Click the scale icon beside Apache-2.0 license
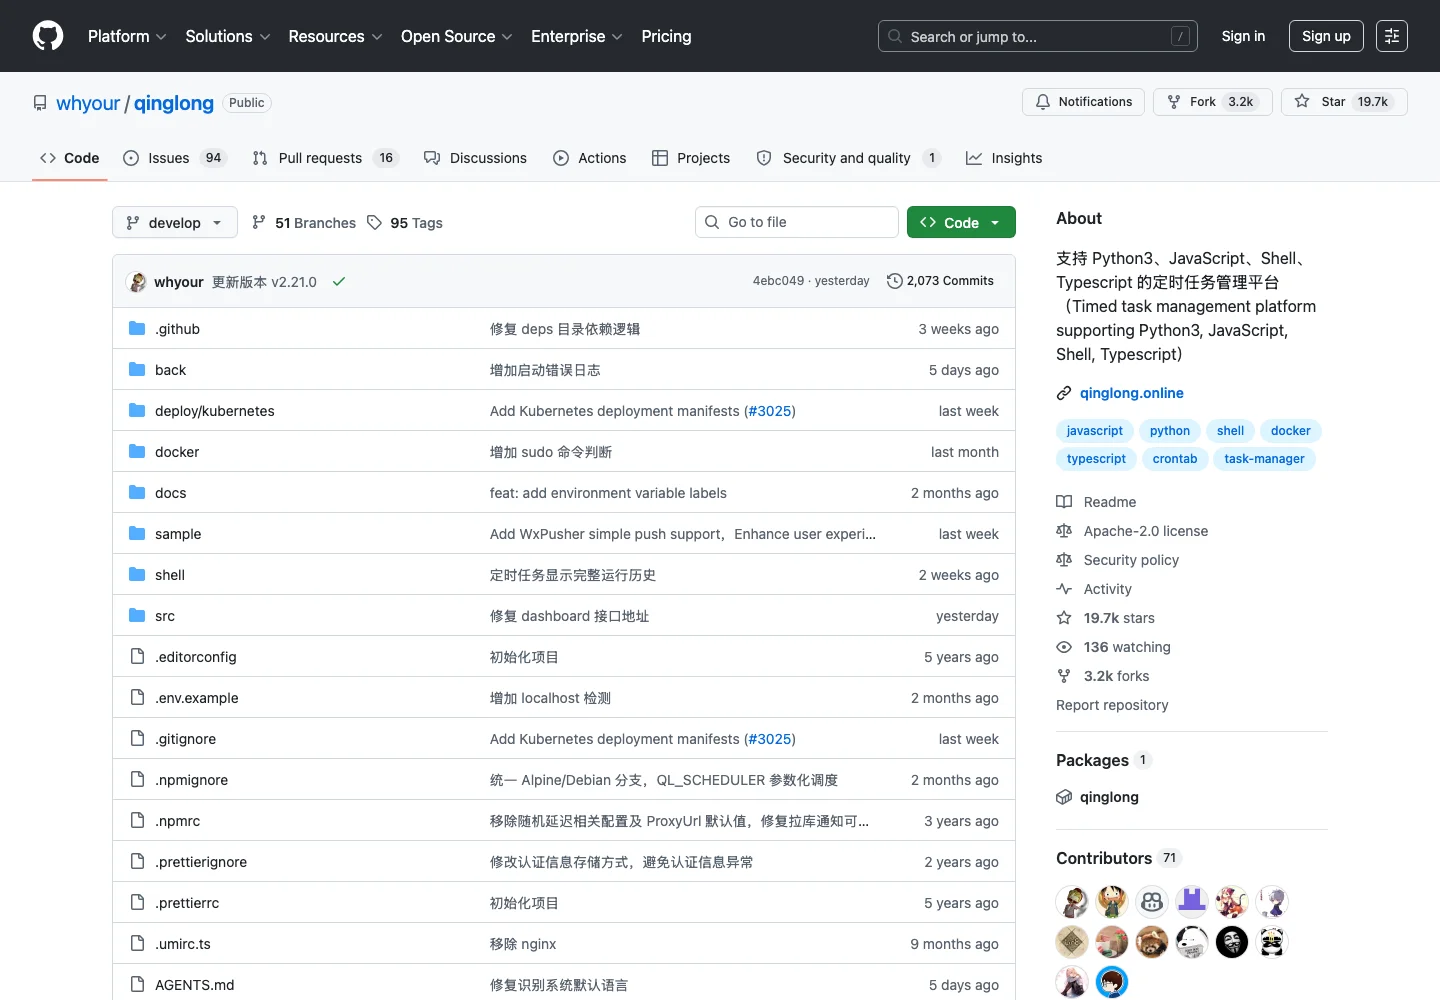 tap(1064, 531)
